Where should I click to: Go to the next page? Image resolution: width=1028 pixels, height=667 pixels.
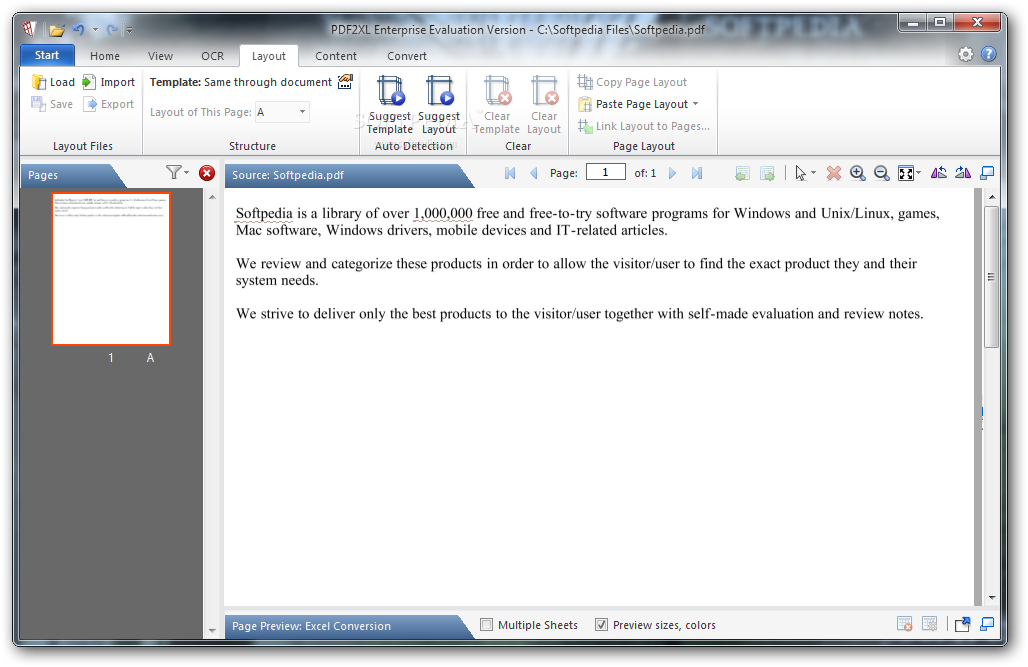[x=673, y=173]
